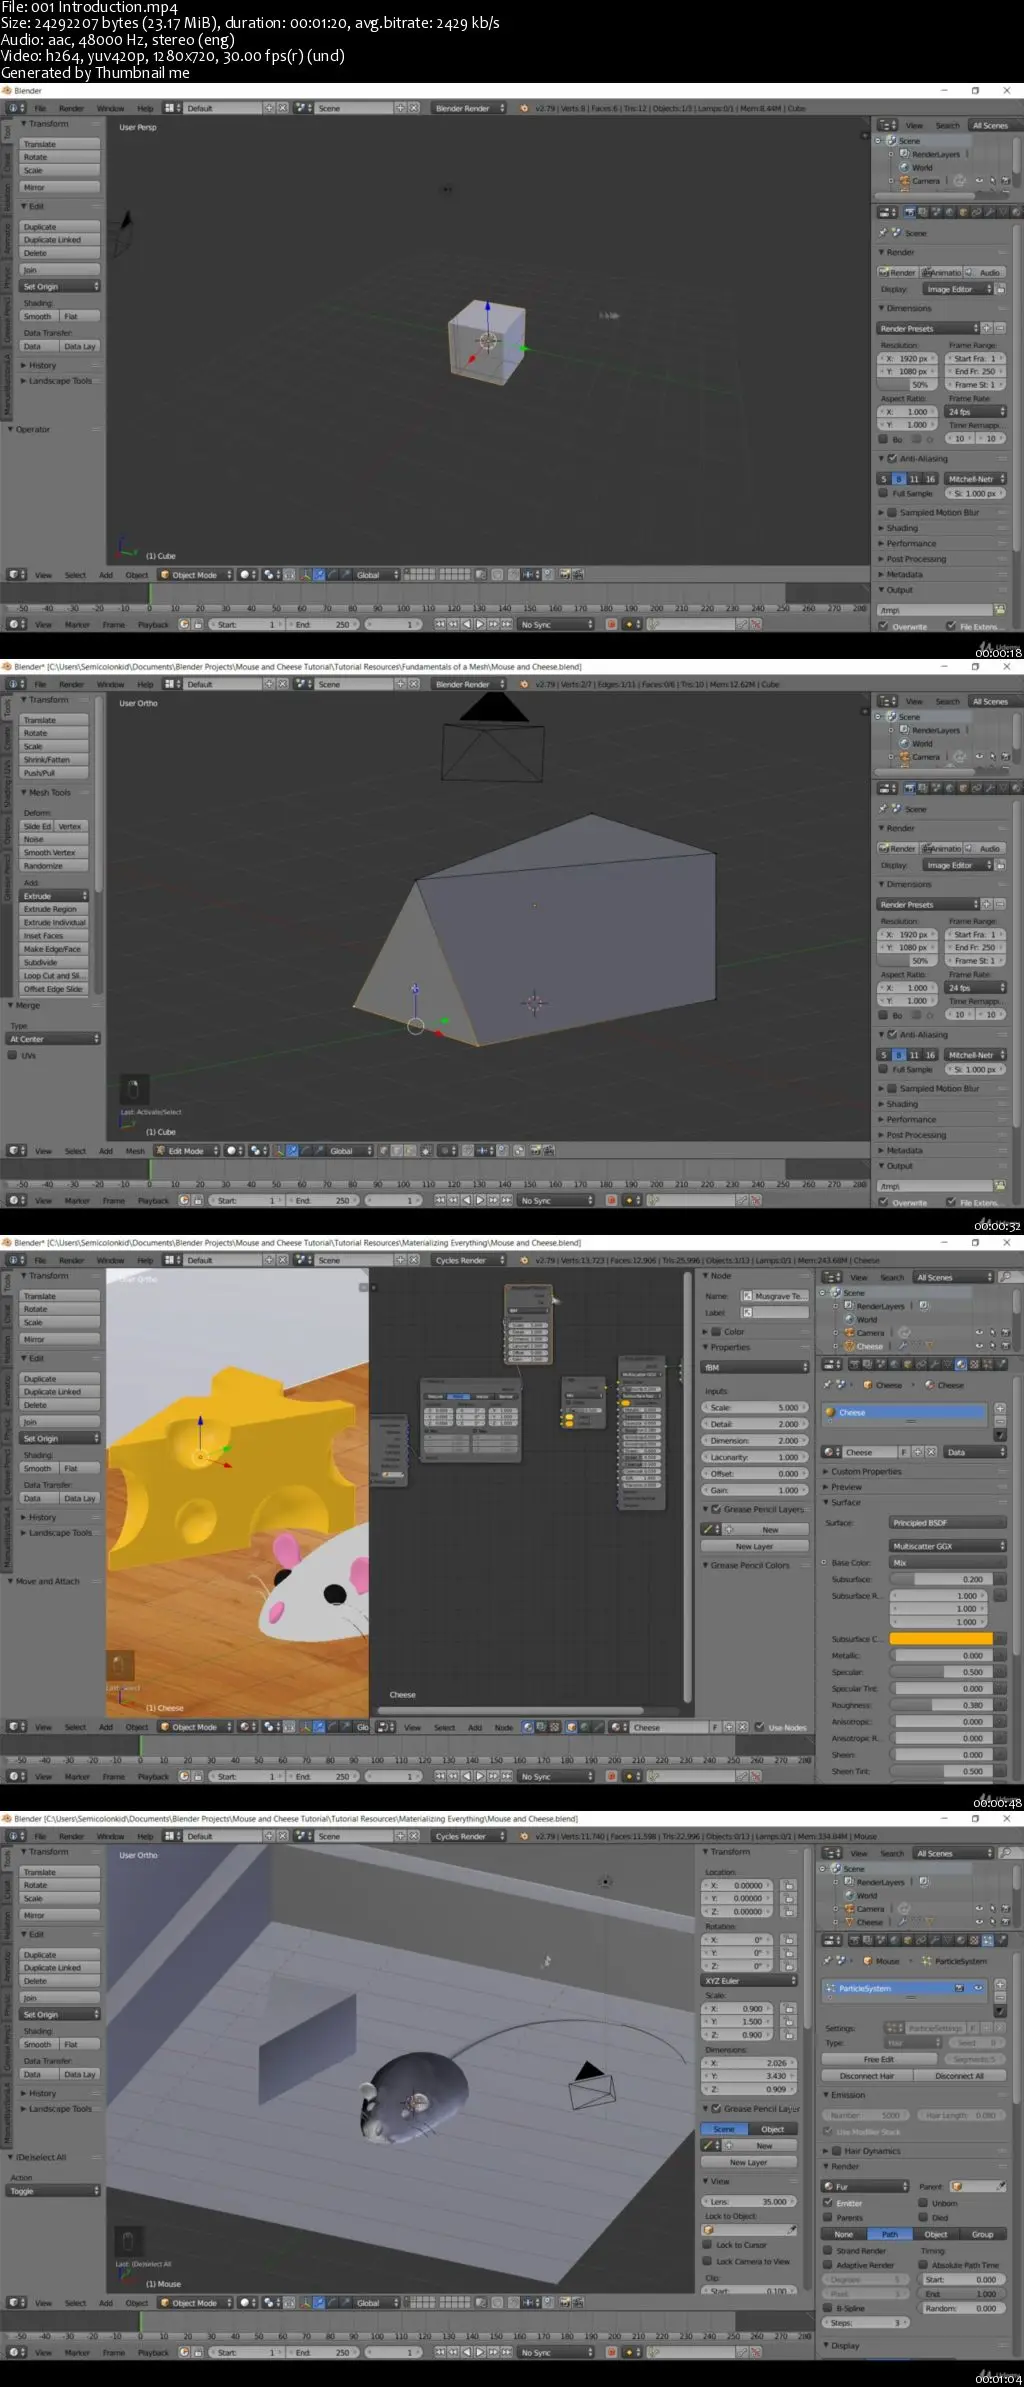The height and width of the screenshot is (2387, 1024).
Task: Toggle Emitter checkbox in 00:01:04 frame
Action: click(x=828, y=2202)
